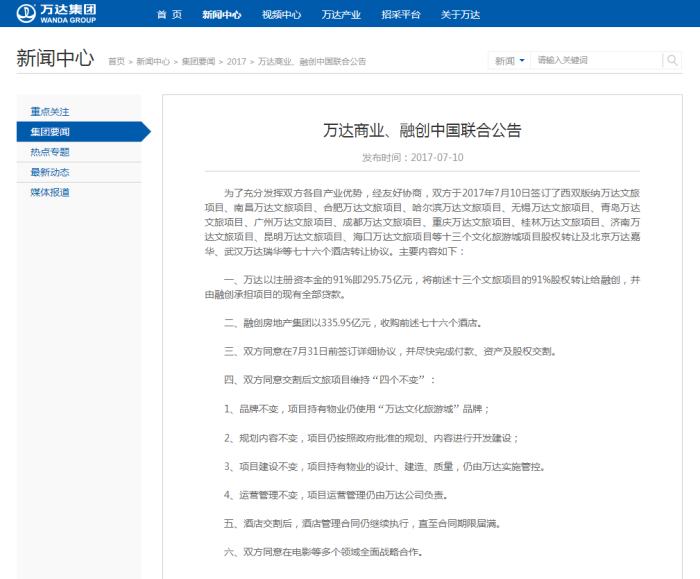Click the search magnifier icon
Image resolution: width=700 pixels, height=579 pixels.
point(672,60)
